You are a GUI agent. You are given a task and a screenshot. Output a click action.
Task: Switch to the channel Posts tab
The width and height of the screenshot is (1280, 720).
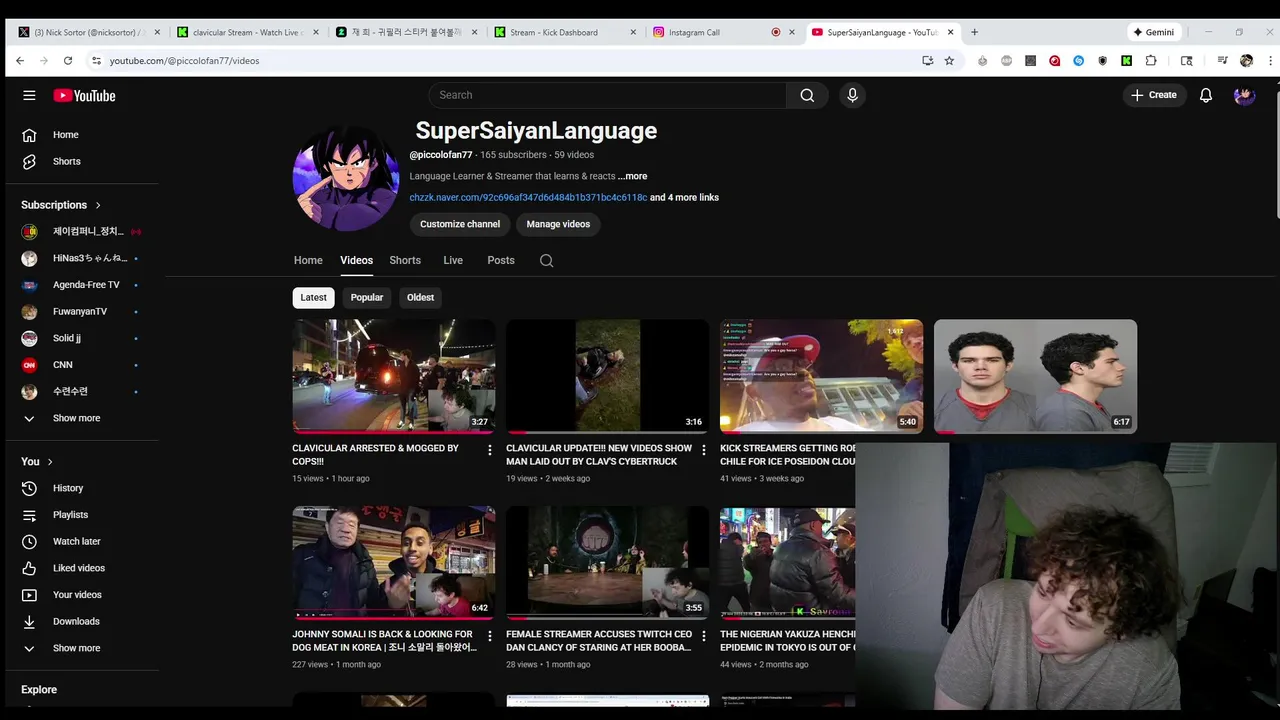(x=501, y=260)
